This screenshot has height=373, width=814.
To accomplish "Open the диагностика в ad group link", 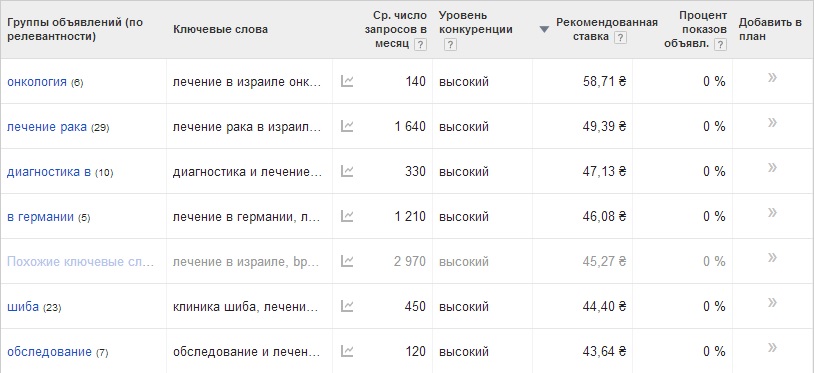I will pyautogui.click(x=49, y=172).
